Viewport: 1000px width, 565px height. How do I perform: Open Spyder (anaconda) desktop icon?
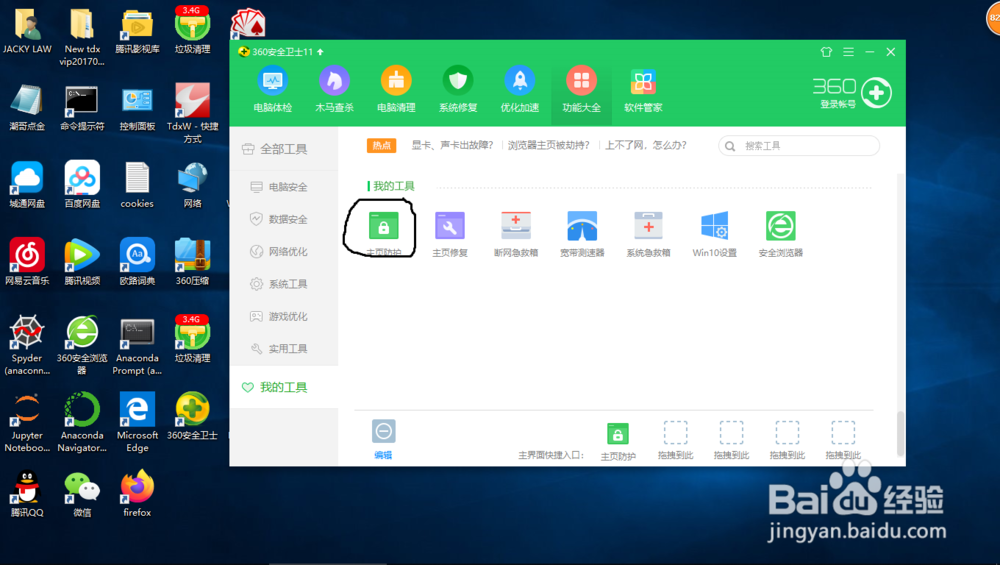tap(27, 345)
